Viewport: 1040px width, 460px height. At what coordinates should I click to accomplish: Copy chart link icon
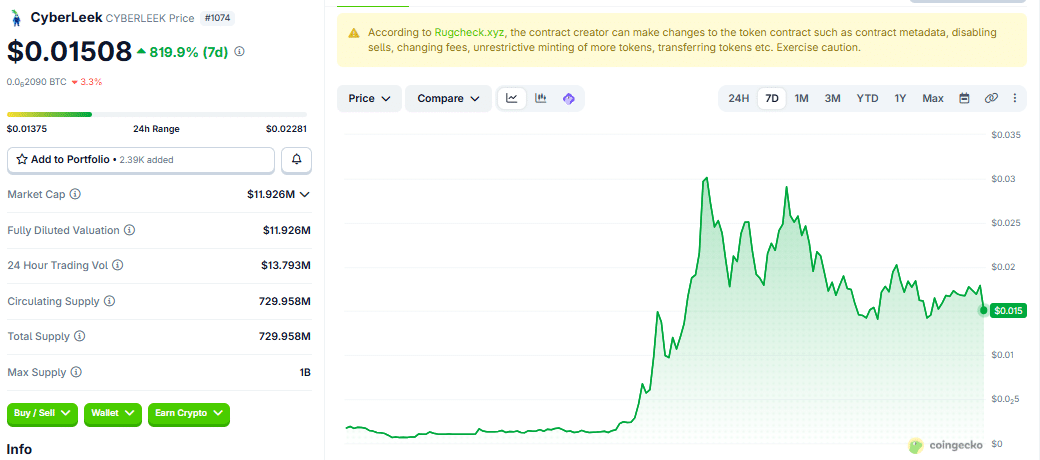(x=991, y=98)
